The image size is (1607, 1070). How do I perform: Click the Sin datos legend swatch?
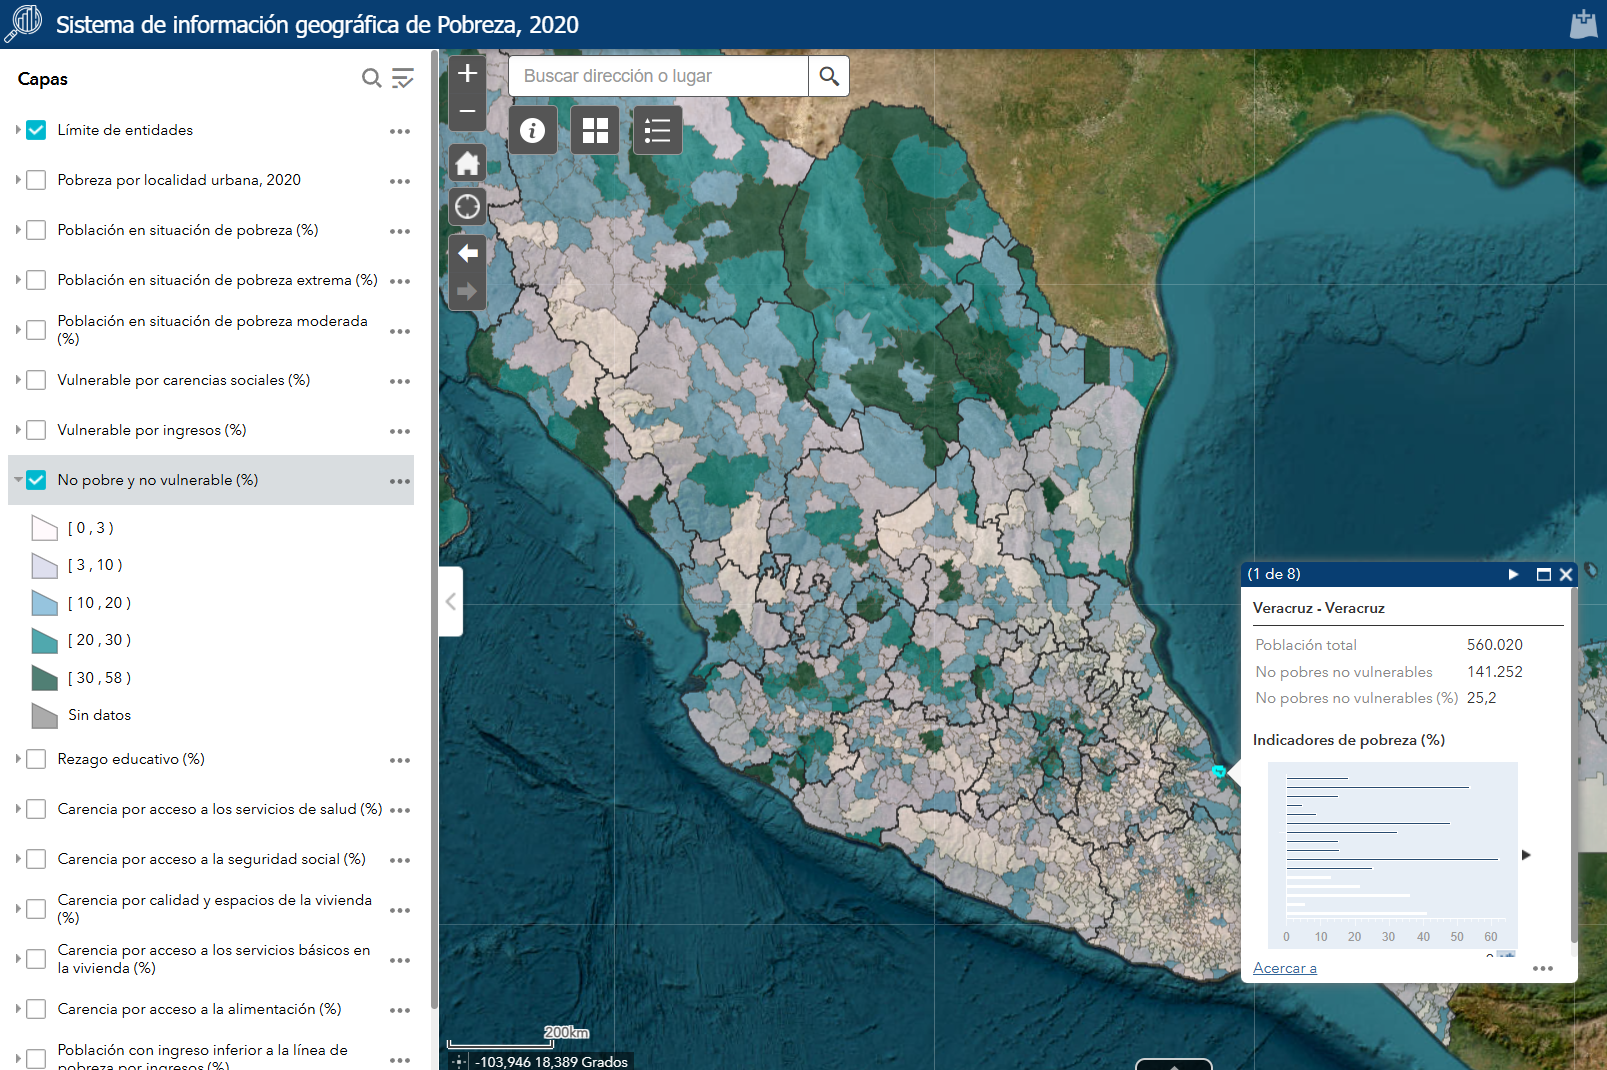(45, 715)
